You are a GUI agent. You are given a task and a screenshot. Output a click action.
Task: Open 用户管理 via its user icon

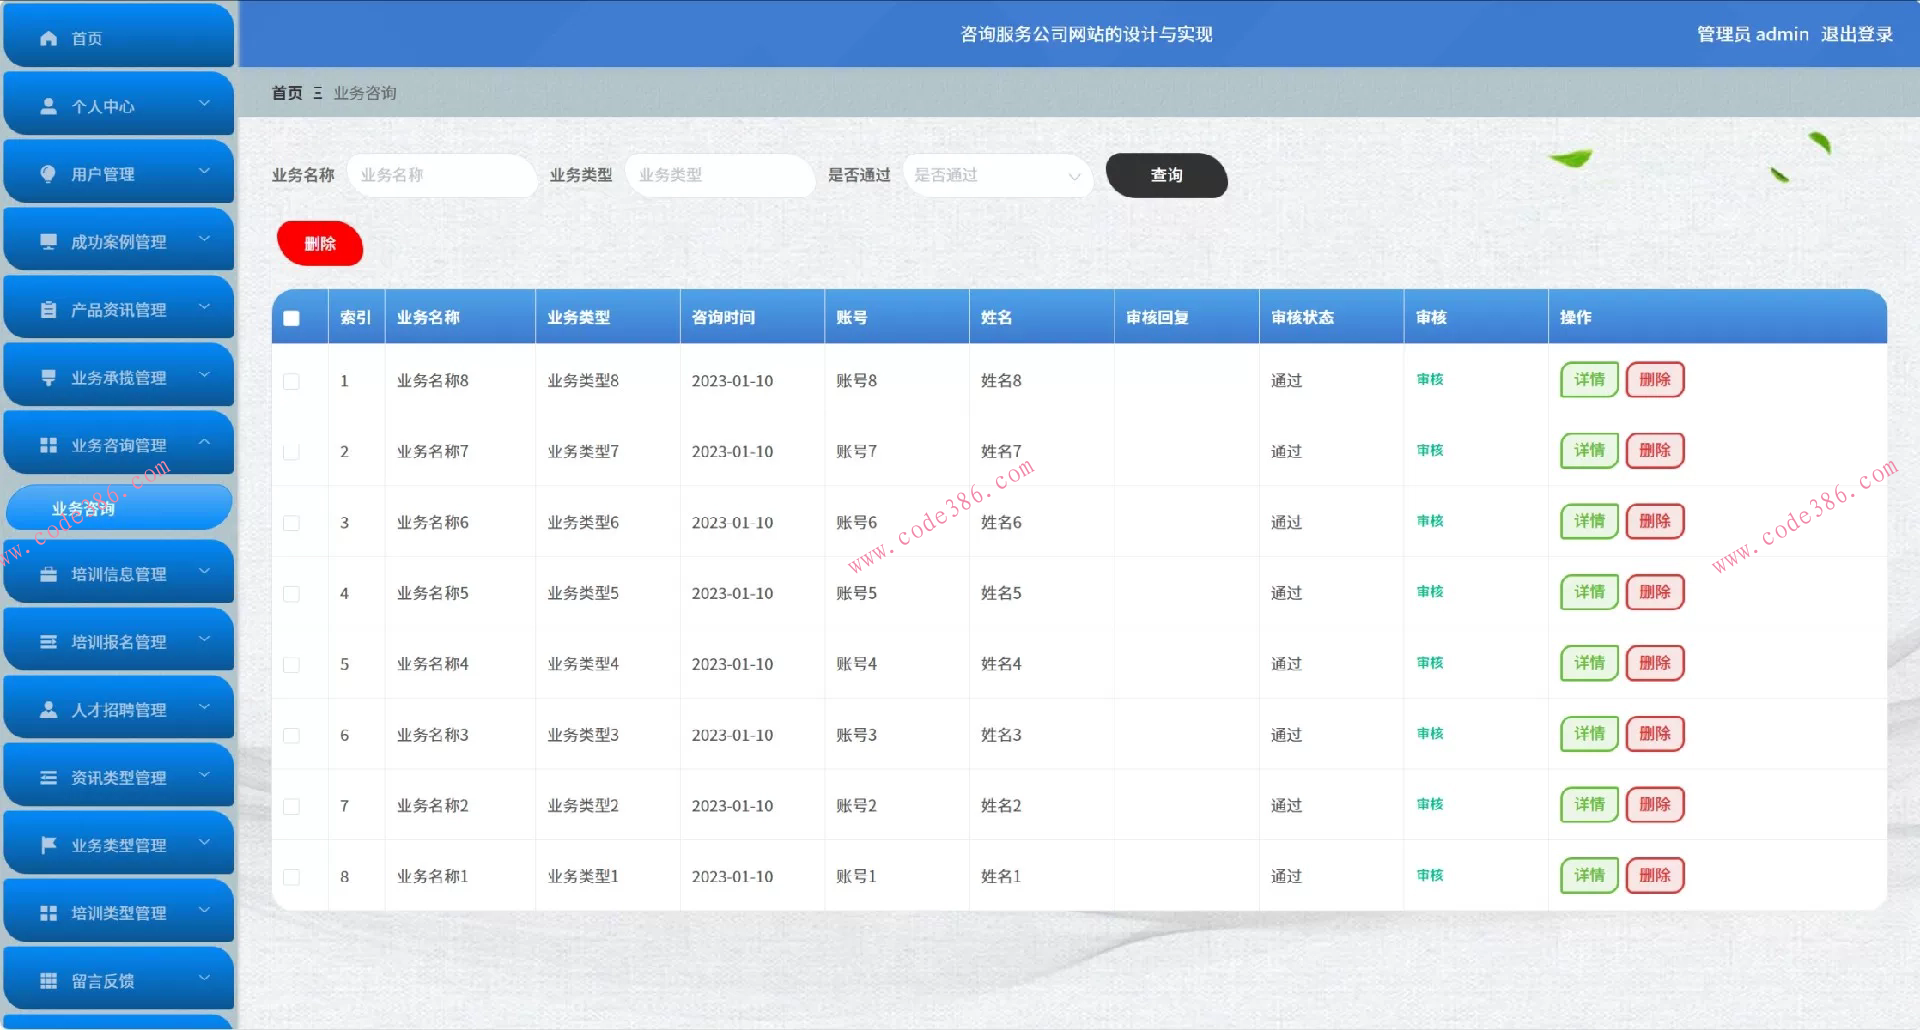click(47, 172)
